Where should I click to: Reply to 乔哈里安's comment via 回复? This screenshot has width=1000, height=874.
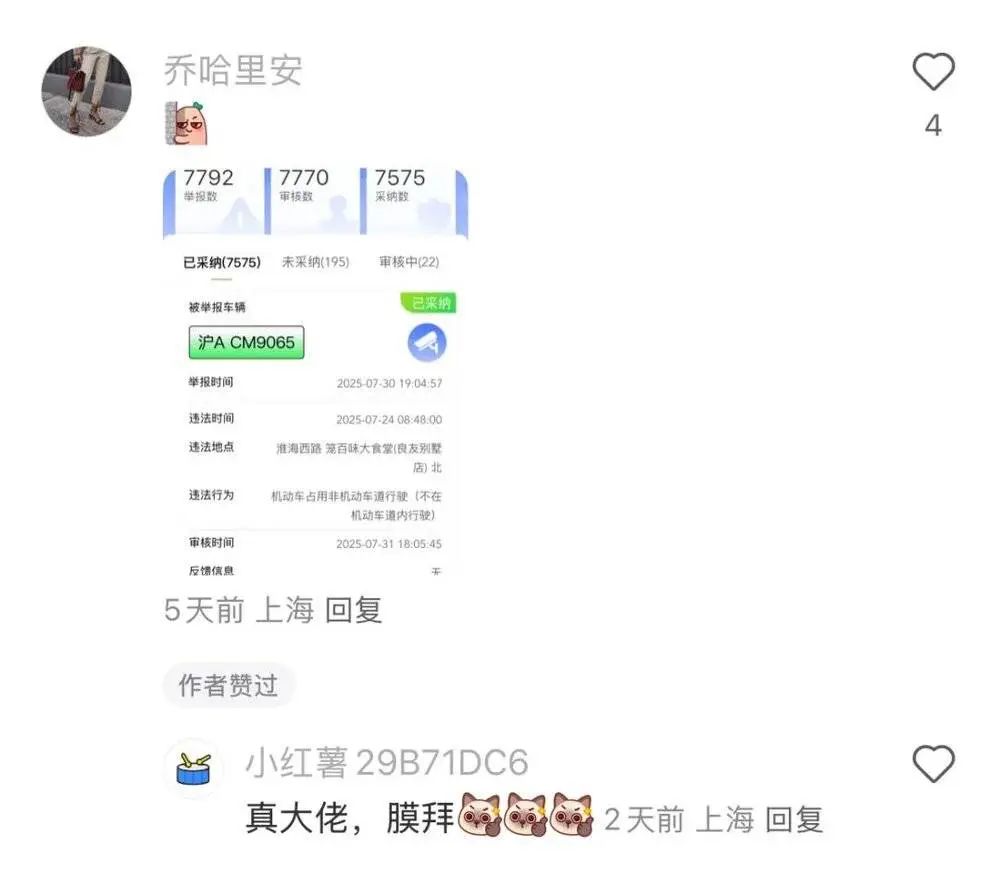tap(353, 610)
